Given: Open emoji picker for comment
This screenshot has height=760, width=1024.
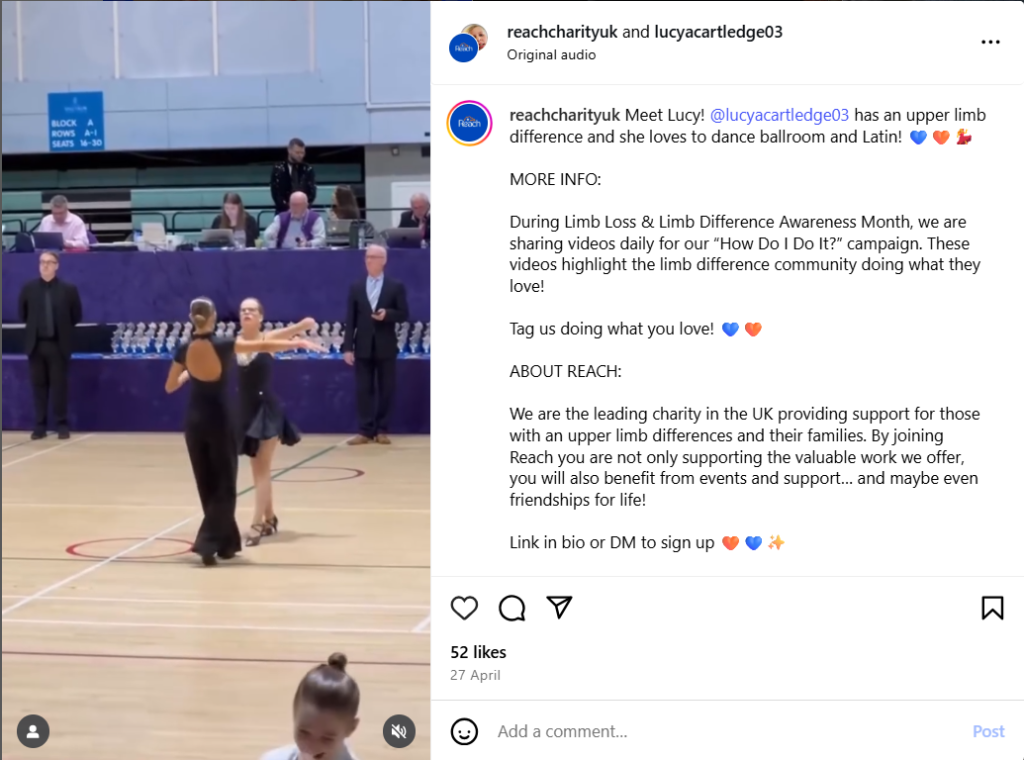Looking at the screenshot, I should [464, 731].
